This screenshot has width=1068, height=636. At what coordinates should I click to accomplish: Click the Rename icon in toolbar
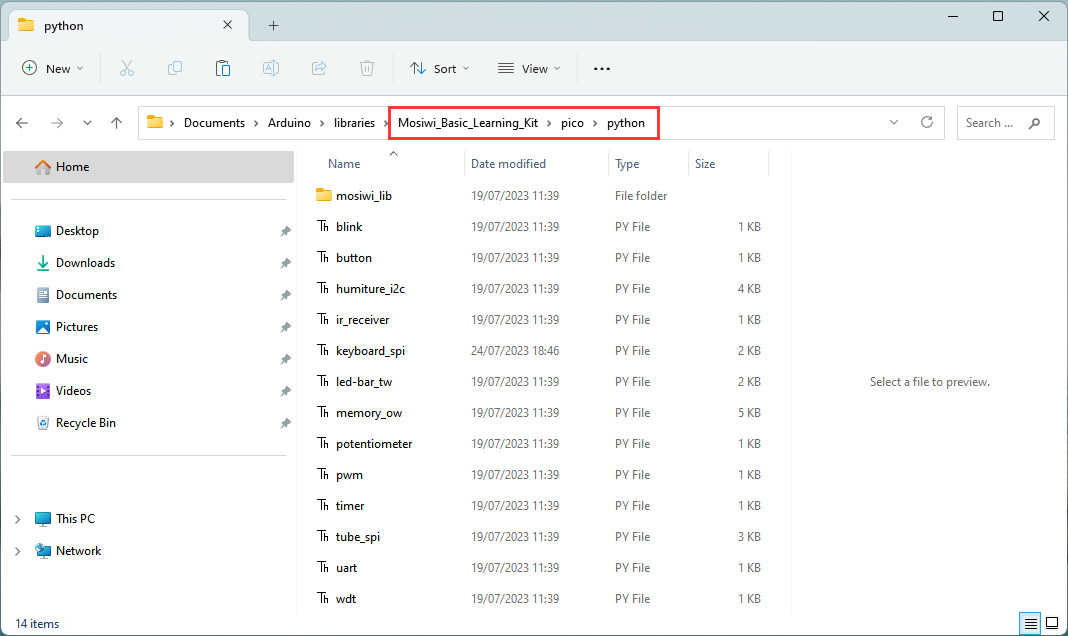270,68
